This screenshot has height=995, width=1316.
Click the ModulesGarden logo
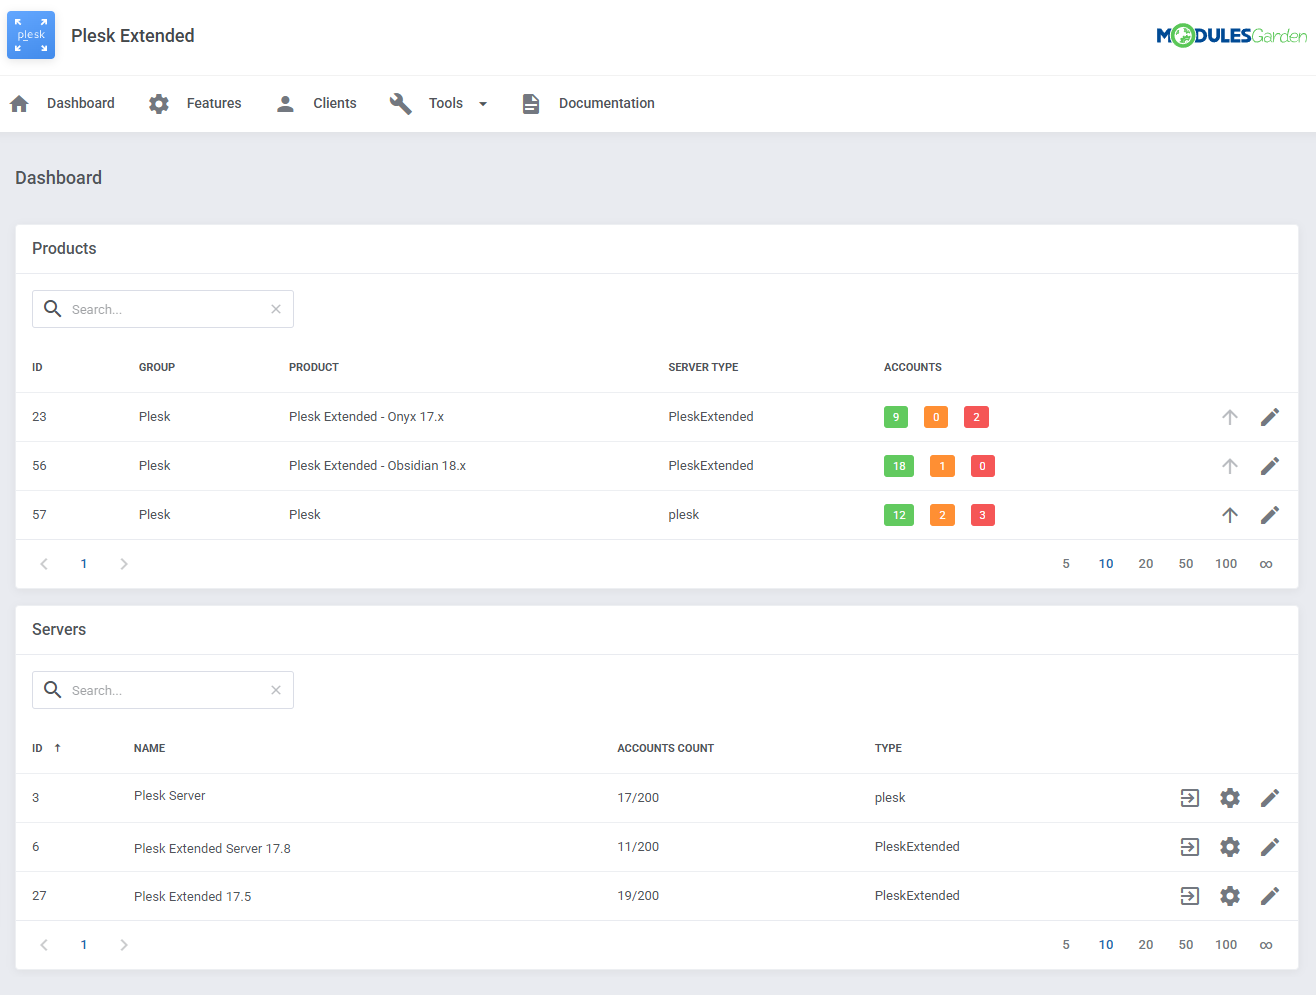(1232, 34)
